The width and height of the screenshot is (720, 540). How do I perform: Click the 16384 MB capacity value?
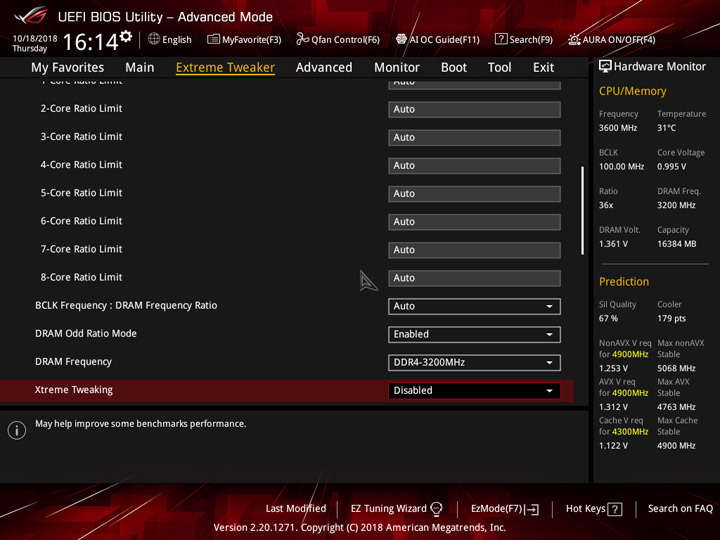click(677, 244)
